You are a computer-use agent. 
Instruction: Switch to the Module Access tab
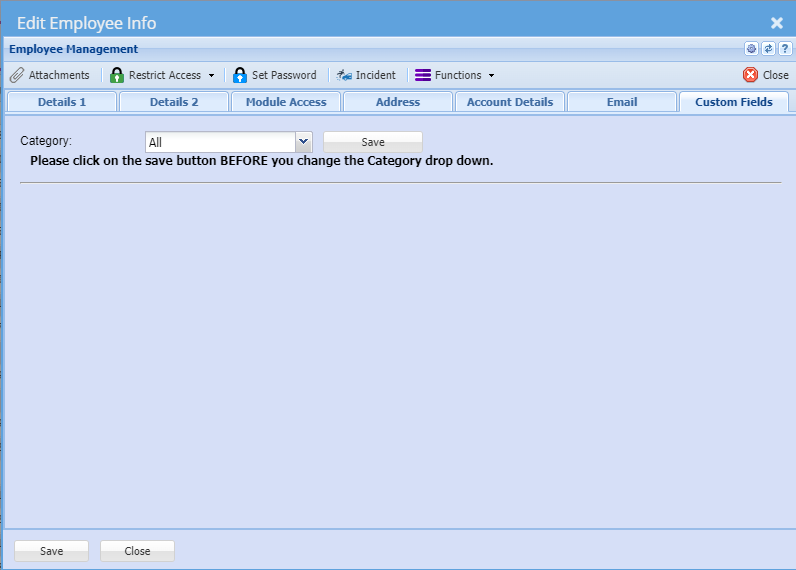click(x=286, y=102)
